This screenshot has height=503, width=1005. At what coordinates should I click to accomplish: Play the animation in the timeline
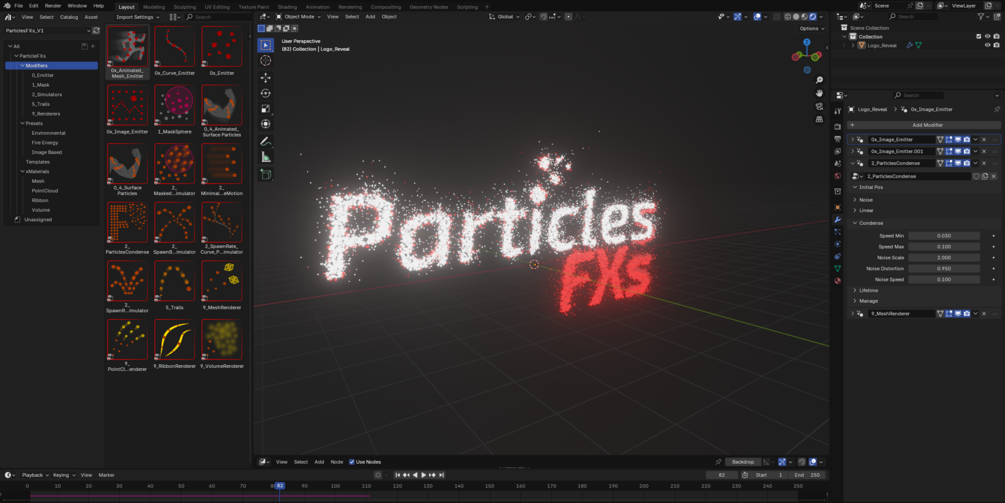[x=423, y=475]
